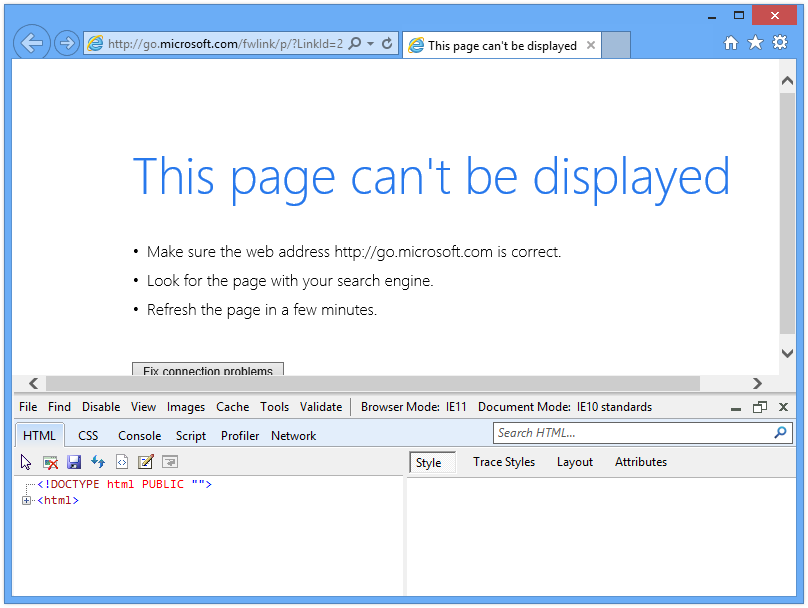Screen dimensions: 808x608
Task: Minimize the developer tools pane
Action: (x=736, y=408)
